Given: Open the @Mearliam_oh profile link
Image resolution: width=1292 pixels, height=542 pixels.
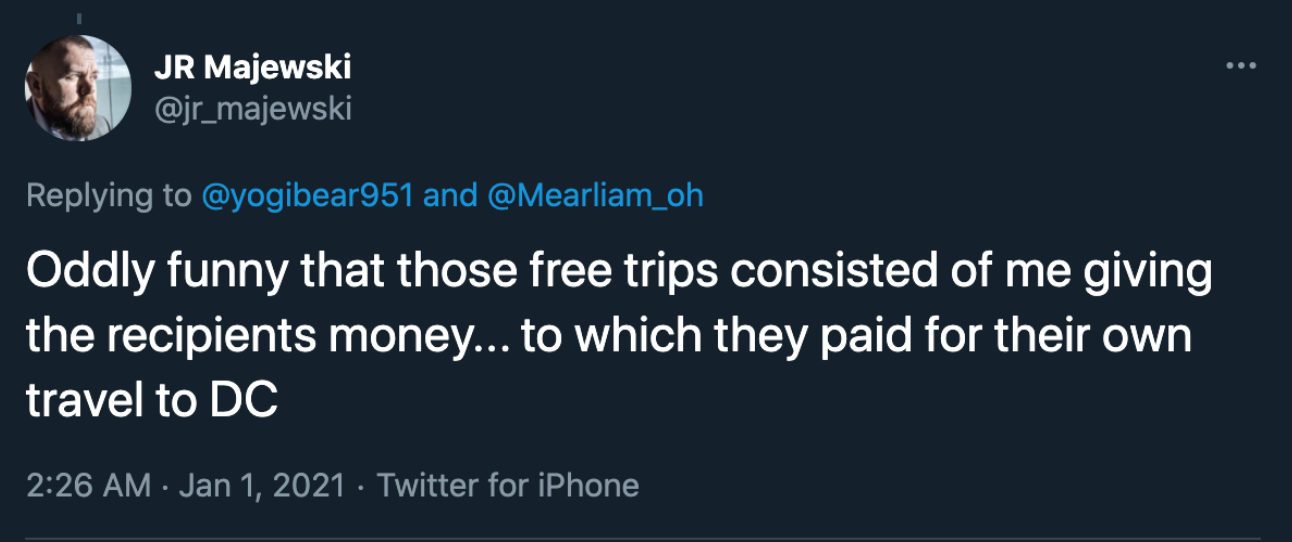Looking at the screenshot, I should tap(596, 196).
